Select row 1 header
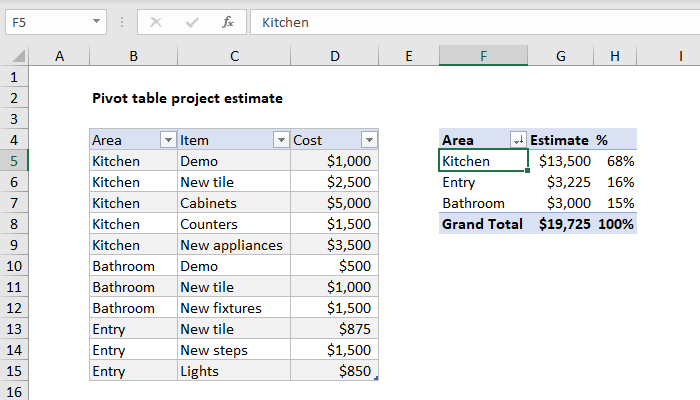 (14, 77)
